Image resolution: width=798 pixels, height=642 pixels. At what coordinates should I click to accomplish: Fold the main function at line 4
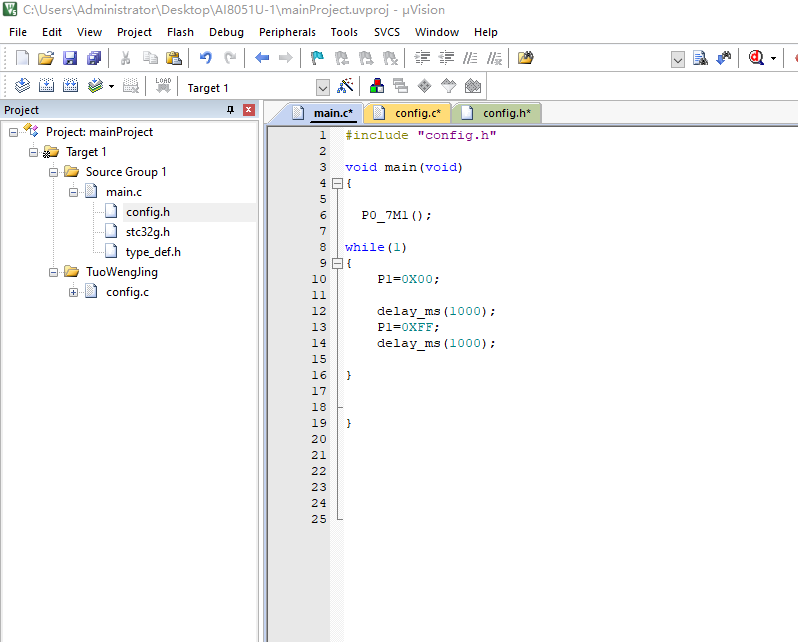coord(337,183)
